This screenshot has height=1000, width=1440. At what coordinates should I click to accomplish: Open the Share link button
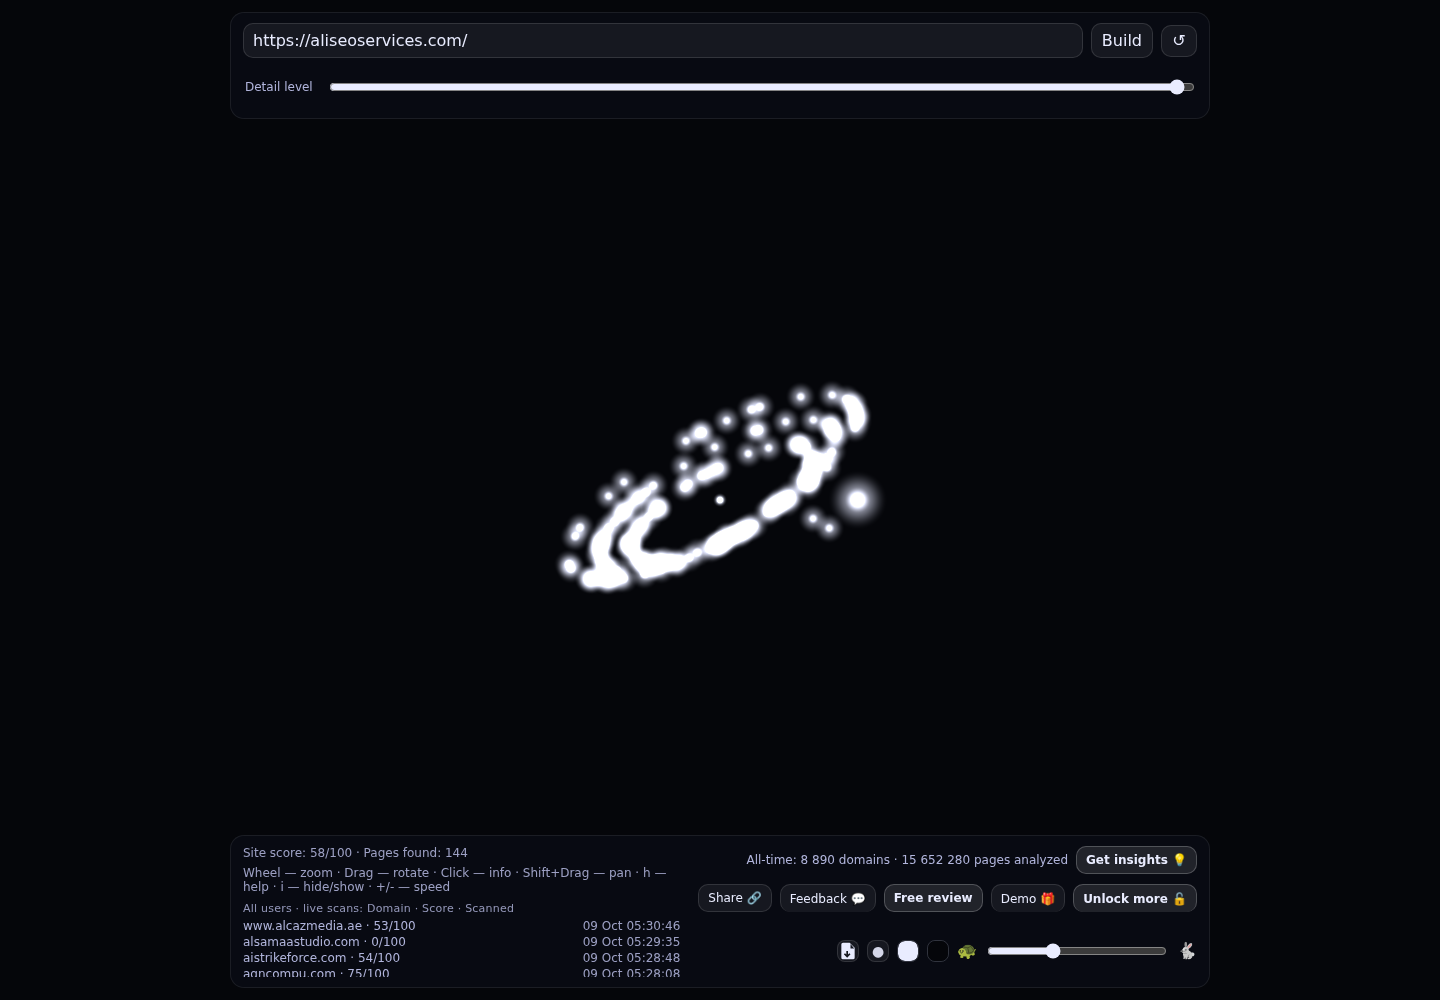click(x=735, y=898)
